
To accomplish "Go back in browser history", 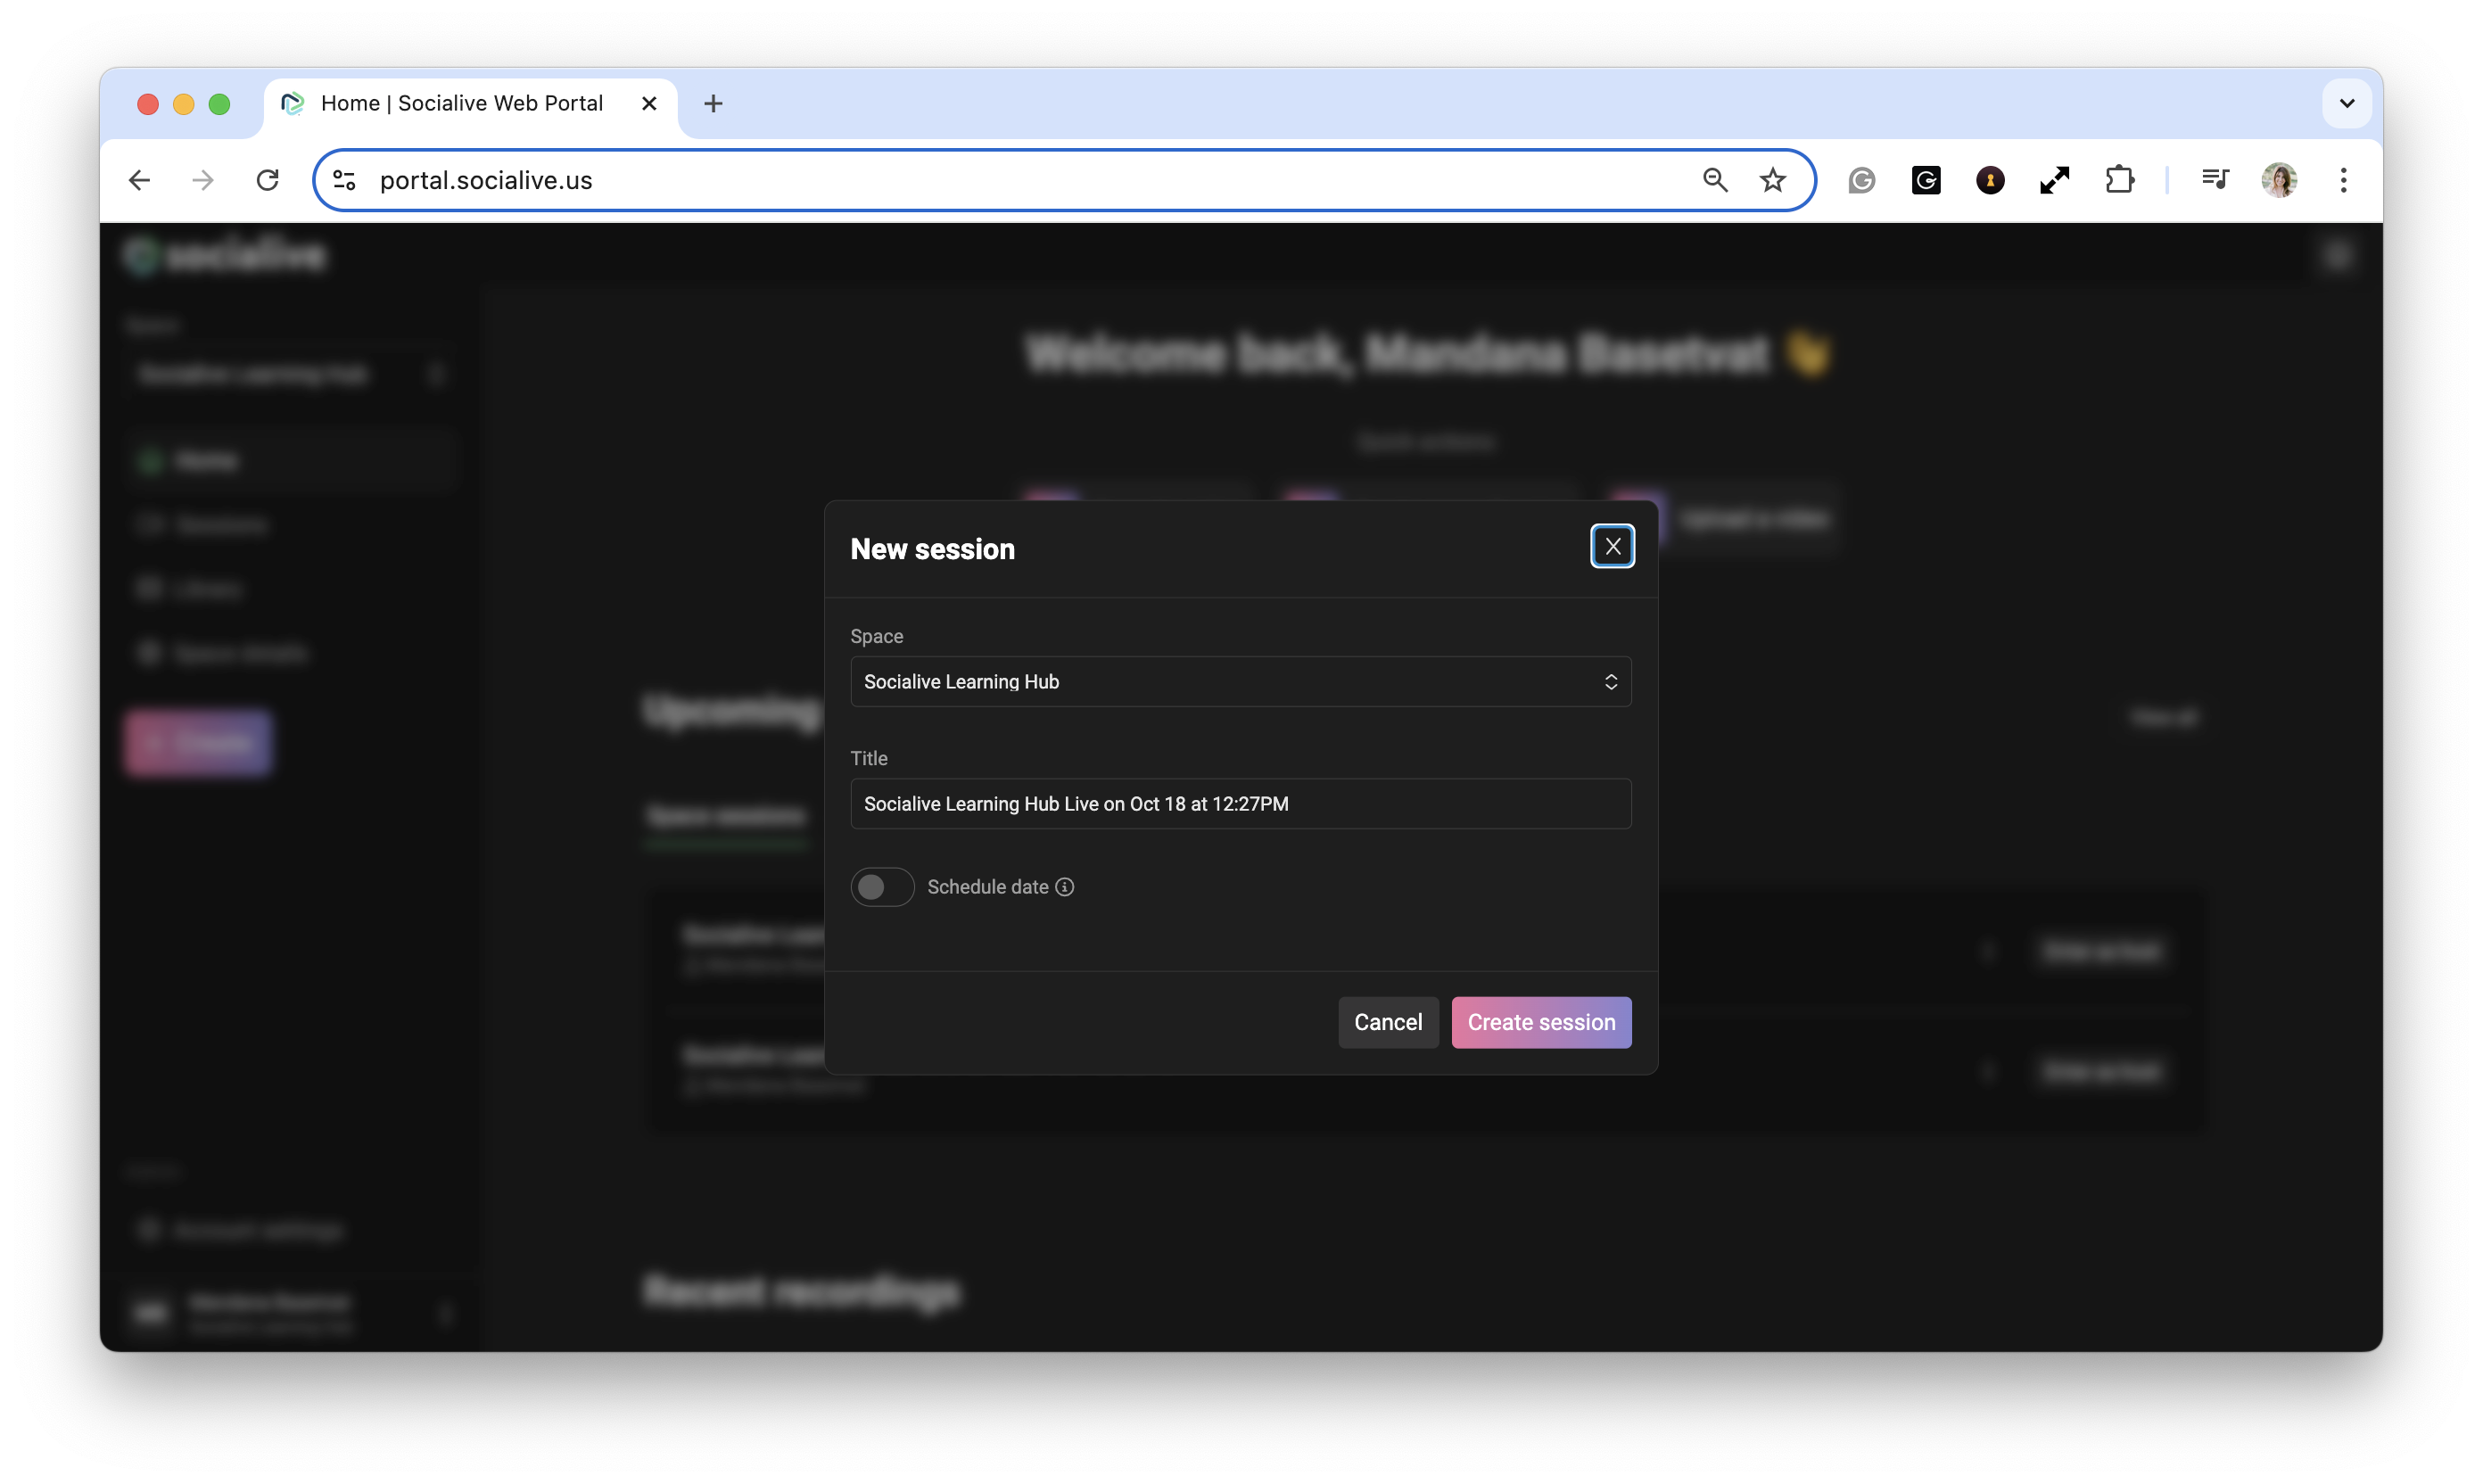I will (x=140, y=180).
